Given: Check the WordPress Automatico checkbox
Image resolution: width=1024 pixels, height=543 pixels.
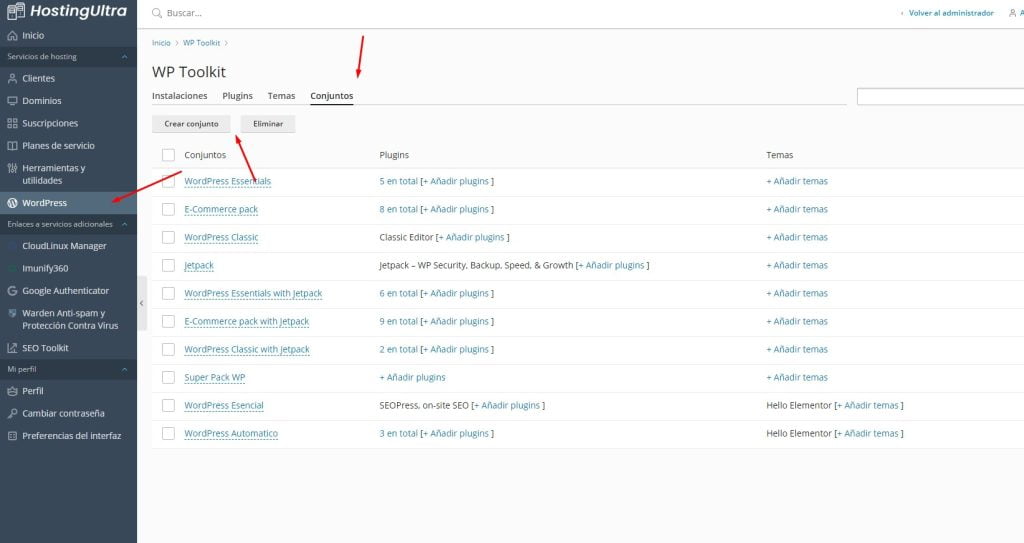Looking at the screenshot, I should tap(168, 433).
